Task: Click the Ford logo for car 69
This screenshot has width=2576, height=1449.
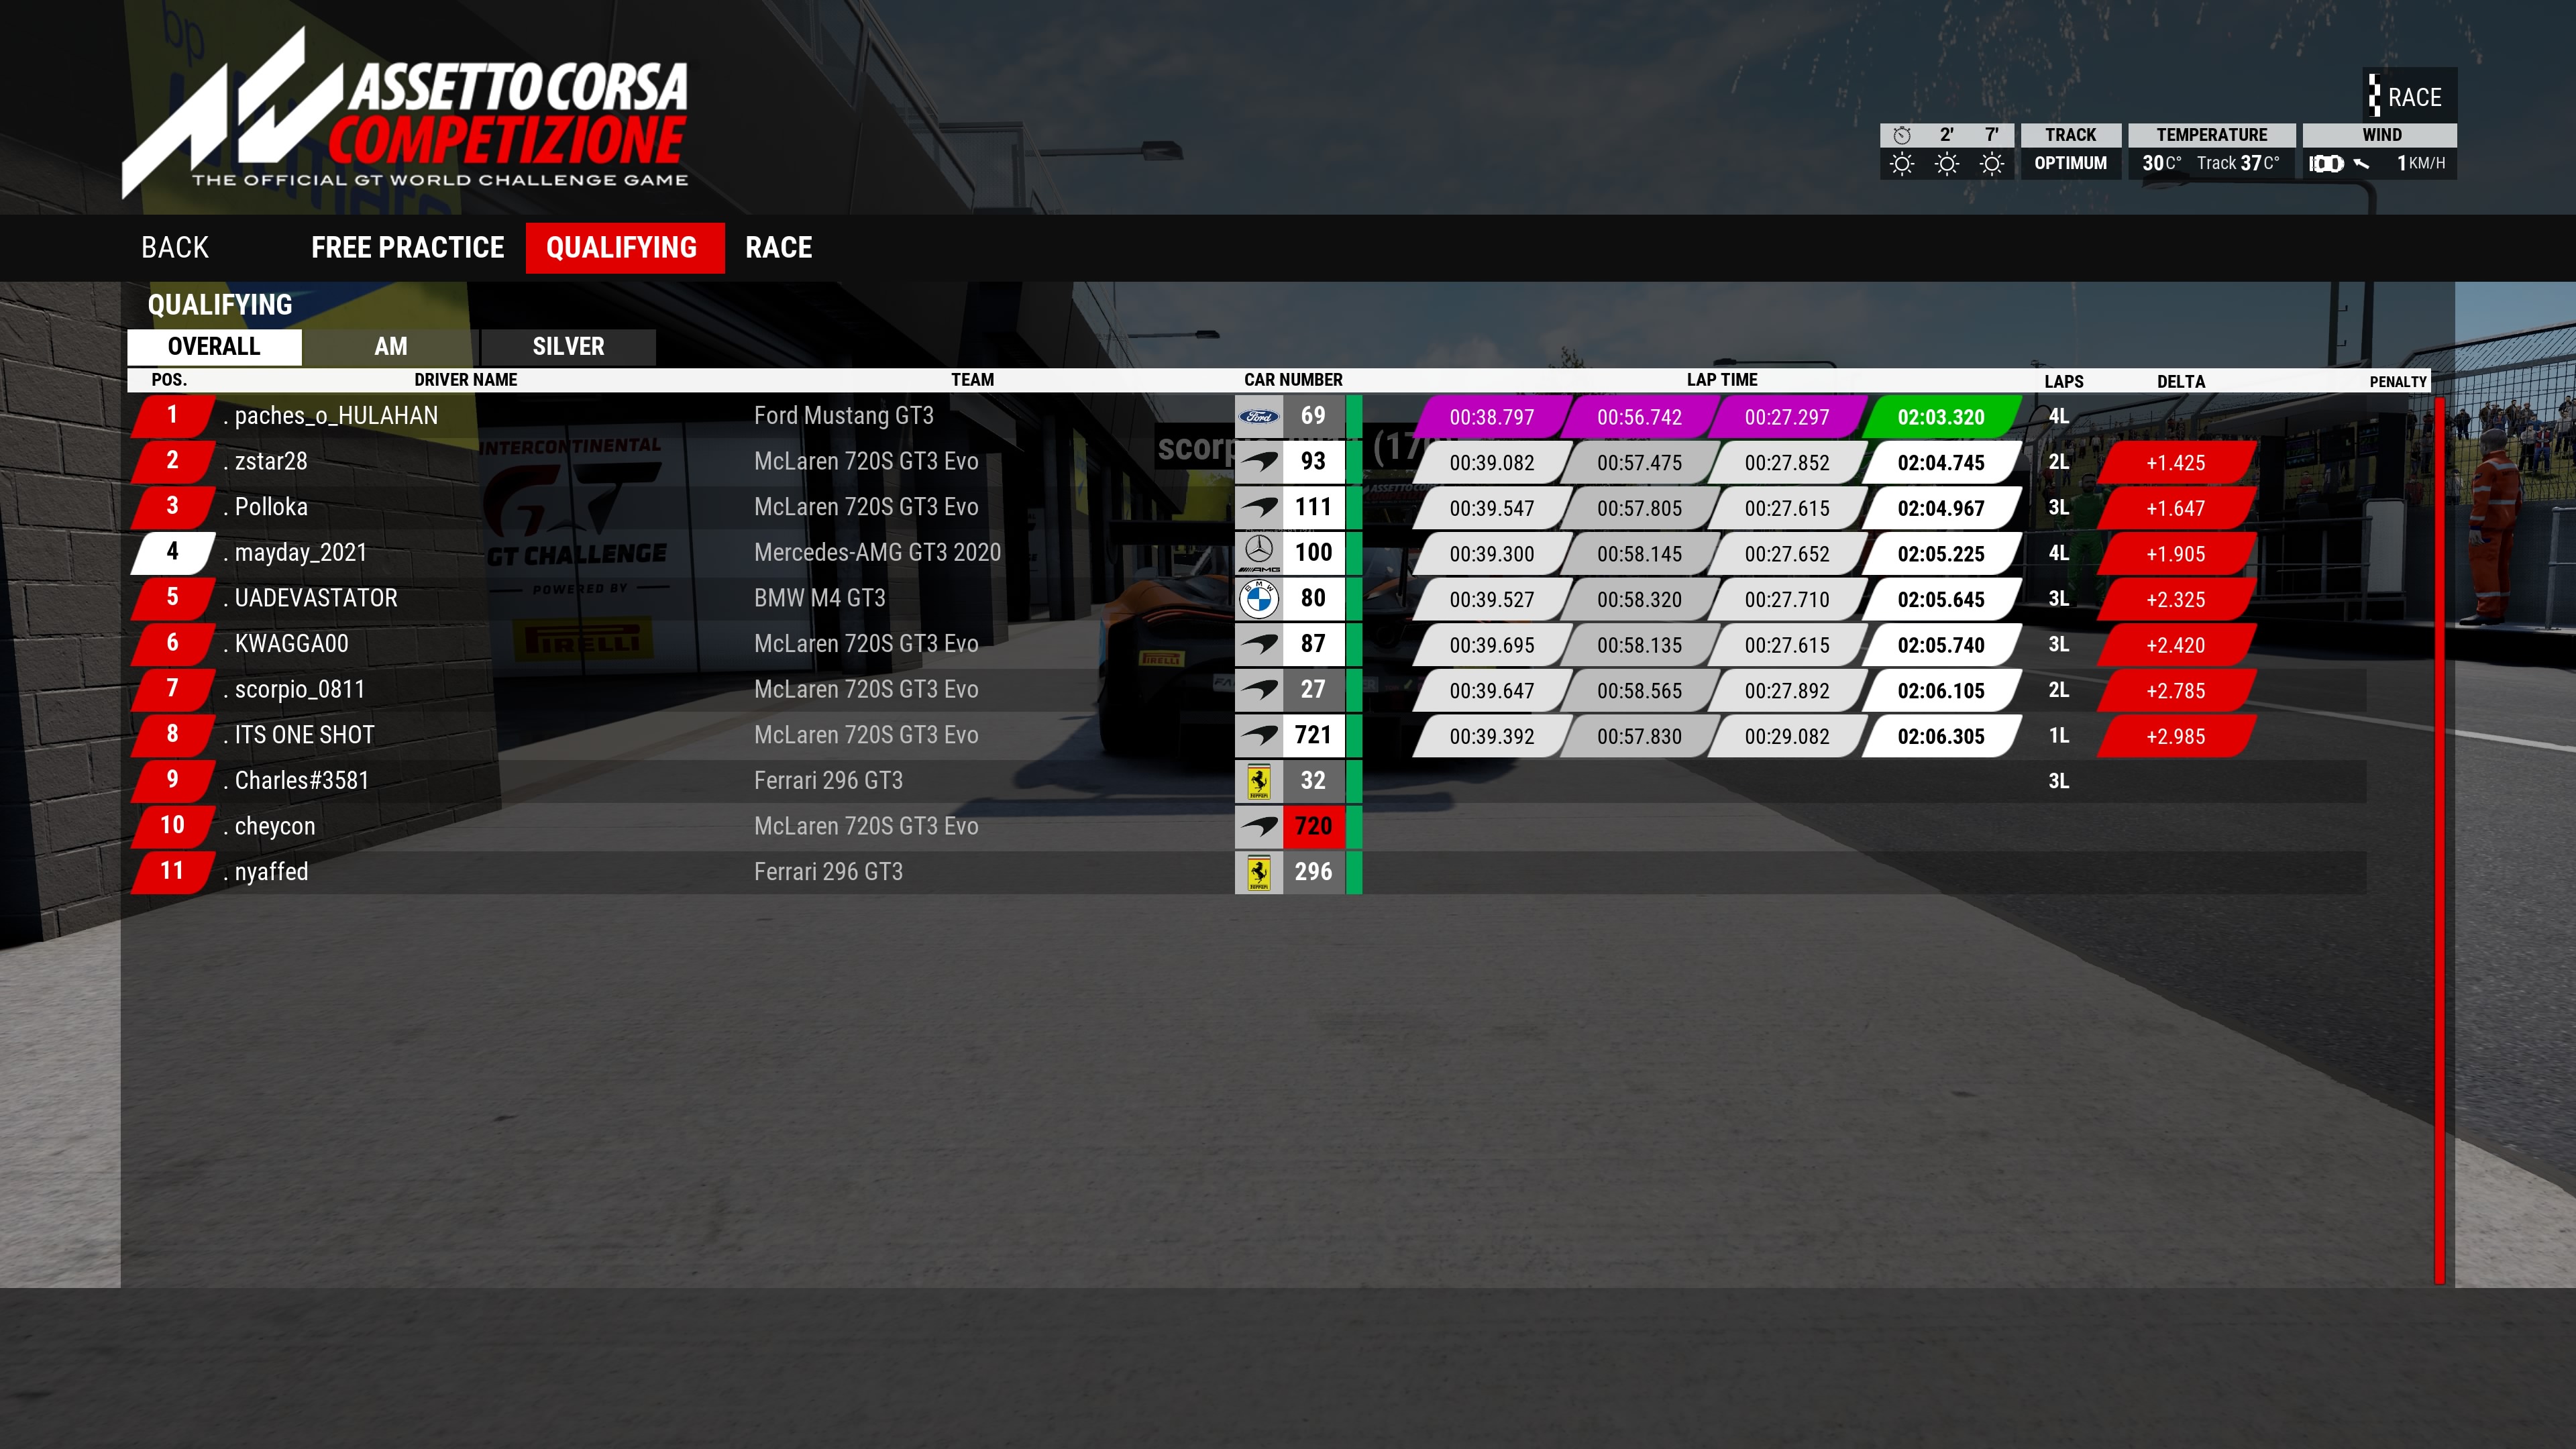Action: pyautogui.click(x=1259, y=416)
